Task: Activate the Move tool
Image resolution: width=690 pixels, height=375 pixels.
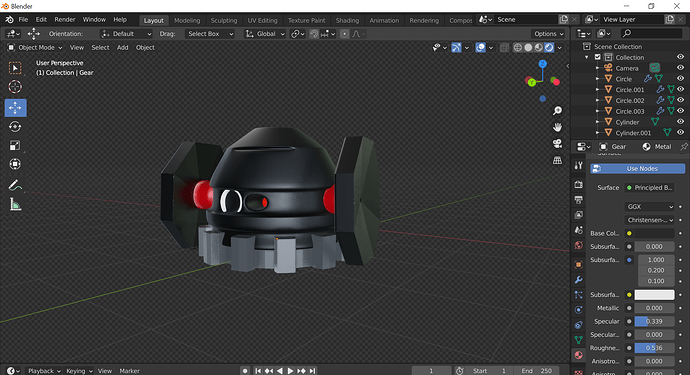Action: click(15, 108)
